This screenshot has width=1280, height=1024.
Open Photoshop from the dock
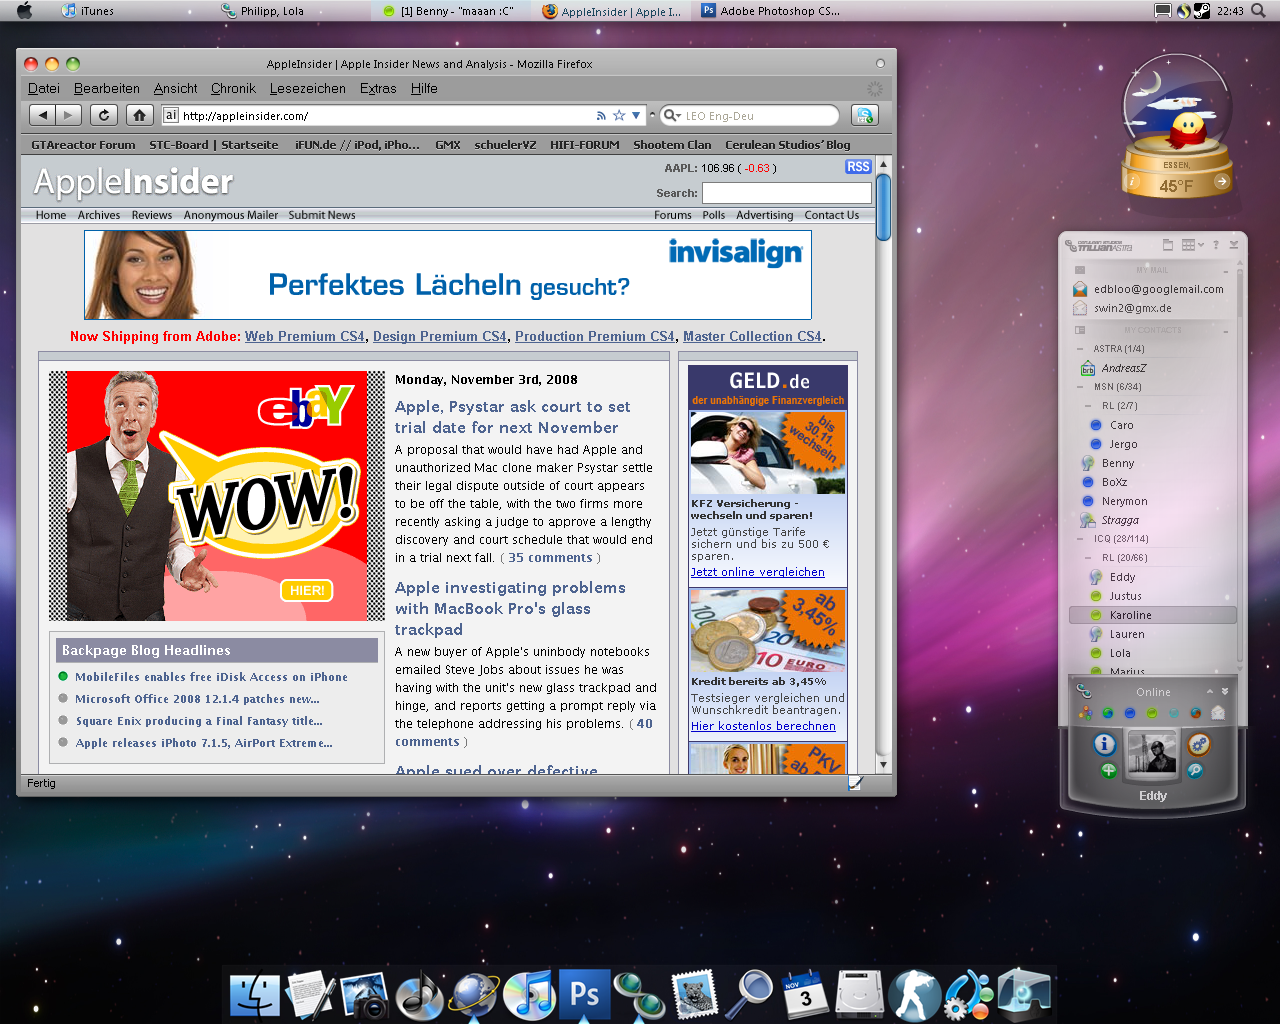[x=584, y=994]
